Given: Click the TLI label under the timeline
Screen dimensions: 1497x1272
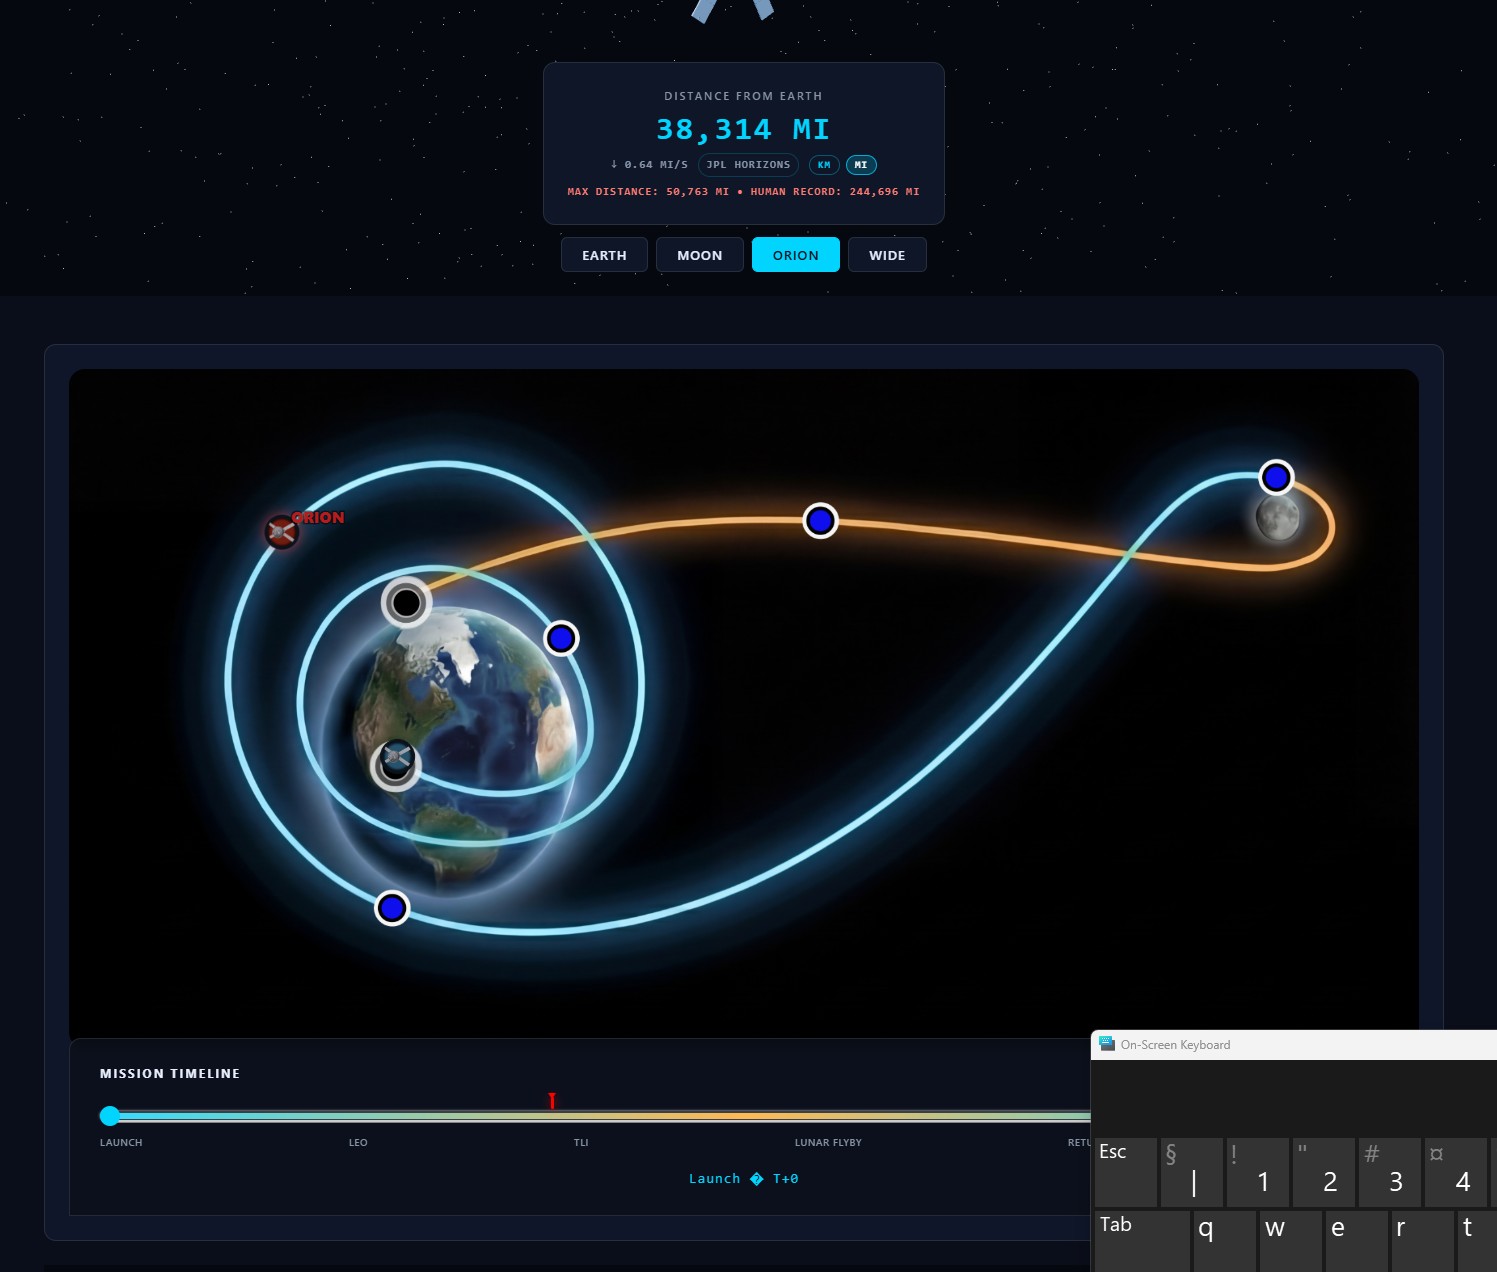Looking at the screenshot, I should click(581, 1143).
